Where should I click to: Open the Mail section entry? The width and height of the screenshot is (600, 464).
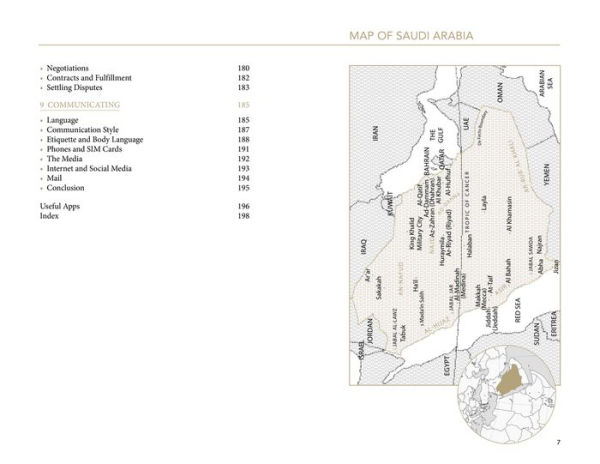61,179
